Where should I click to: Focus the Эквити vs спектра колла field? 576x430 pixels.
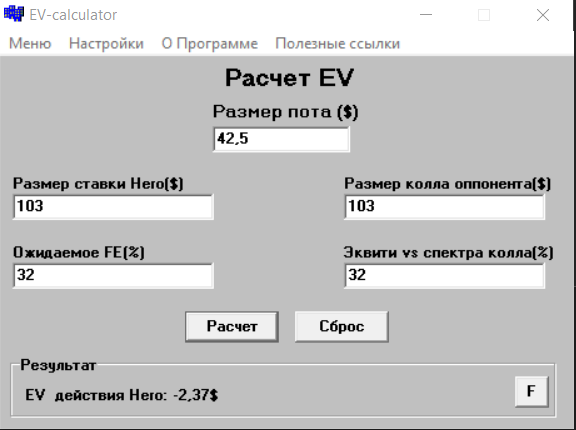tap(444, 276)
